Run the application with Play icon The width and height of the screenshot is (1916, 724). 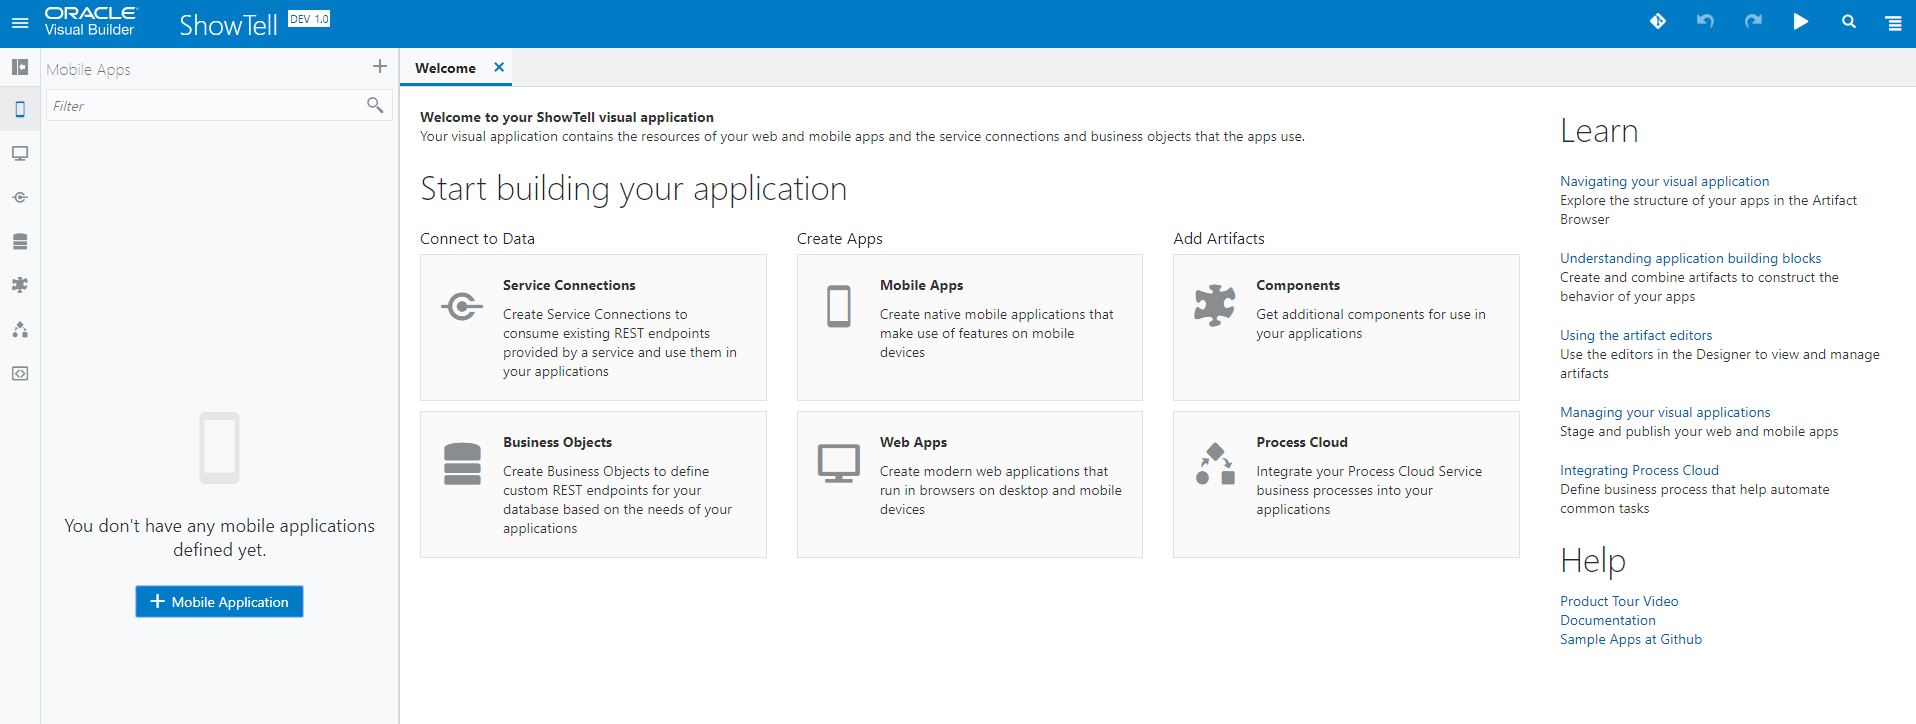pos(1801,21)
